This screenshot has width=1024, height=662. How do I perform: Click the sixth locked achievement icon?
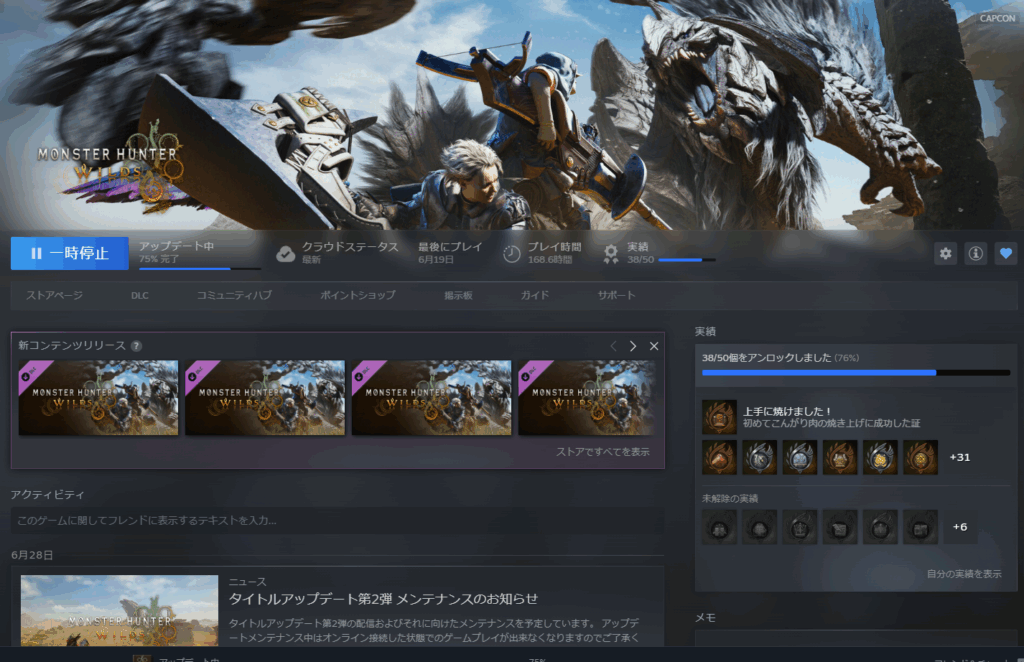[921, 527]
